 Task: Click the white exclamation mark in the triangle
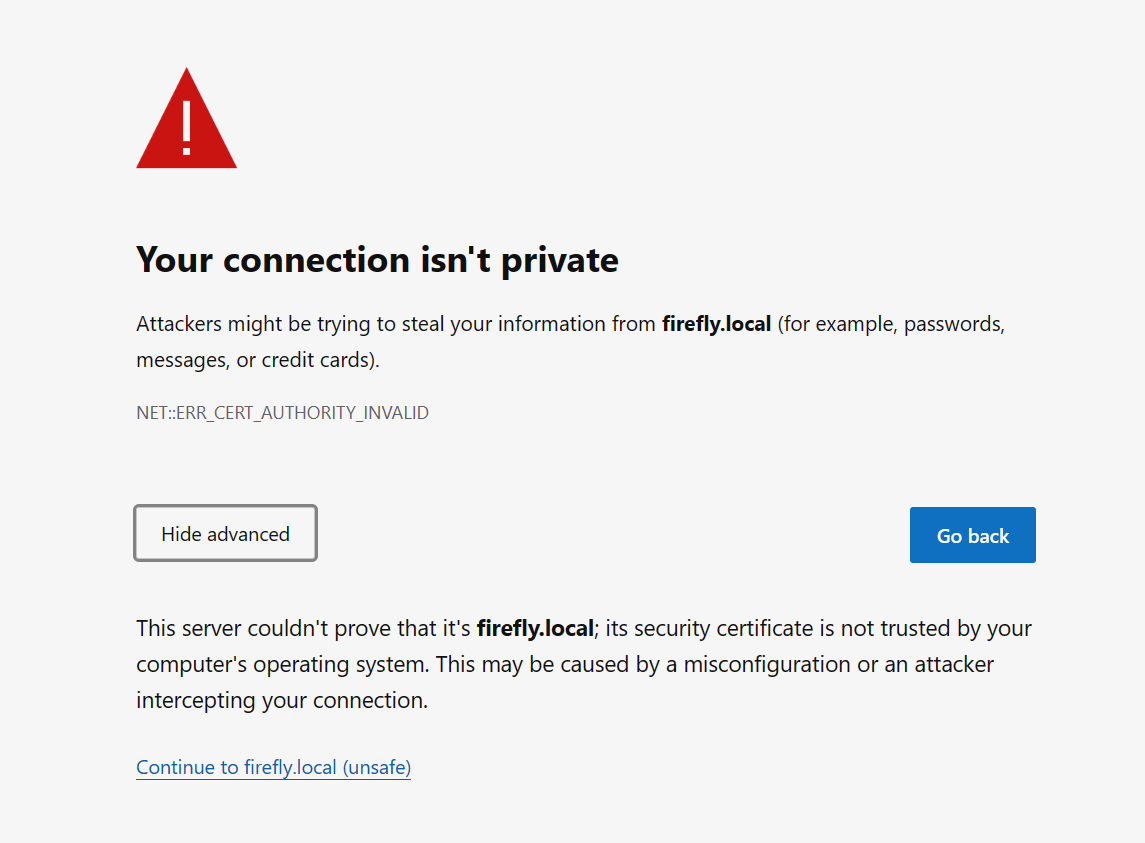186,125
